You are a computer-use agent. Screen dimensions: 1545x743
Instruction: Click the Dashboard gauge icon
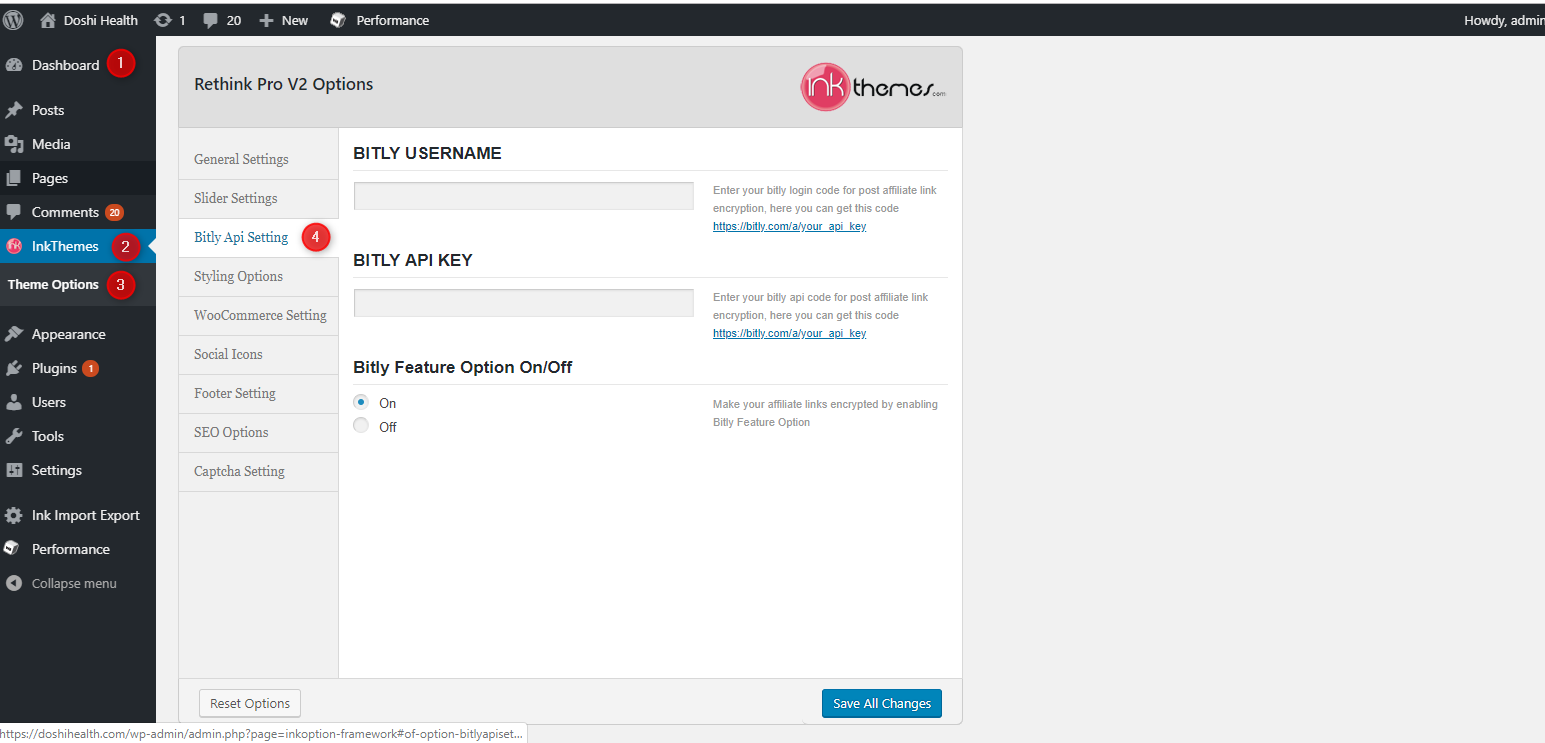coord(14,65)
